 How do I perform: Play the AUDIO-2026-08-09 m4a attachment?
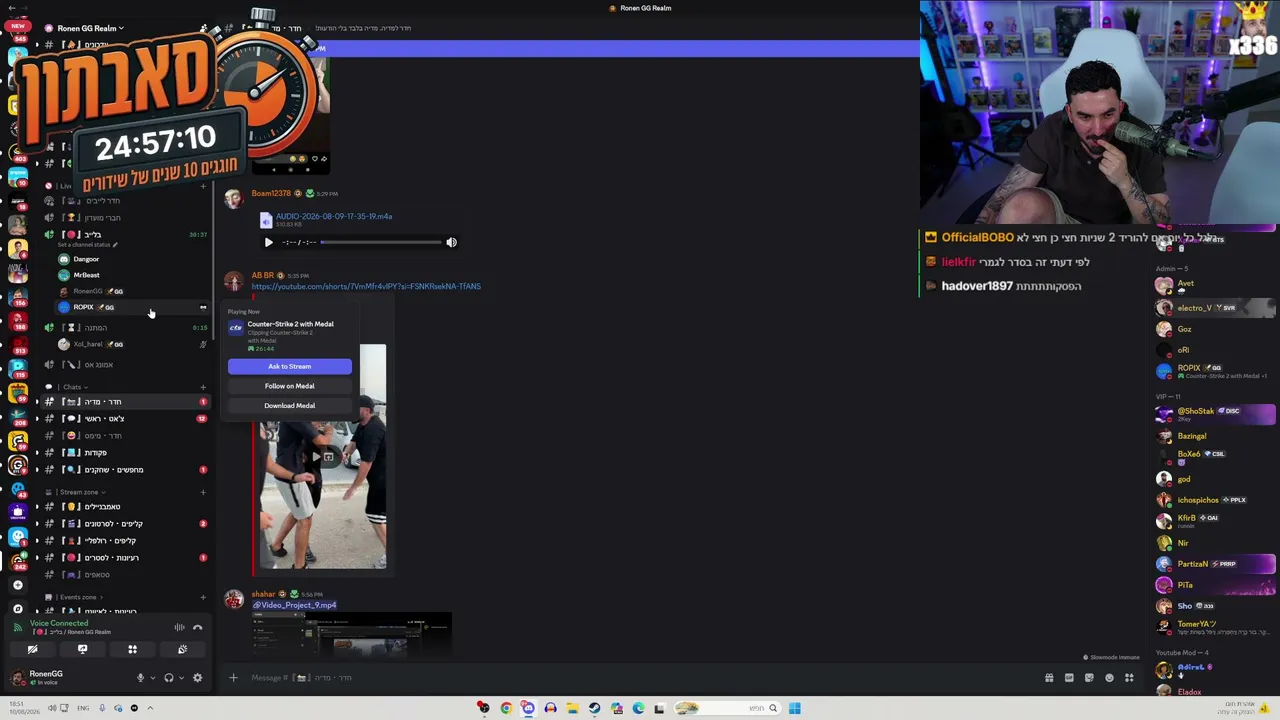tap(268, 242)
